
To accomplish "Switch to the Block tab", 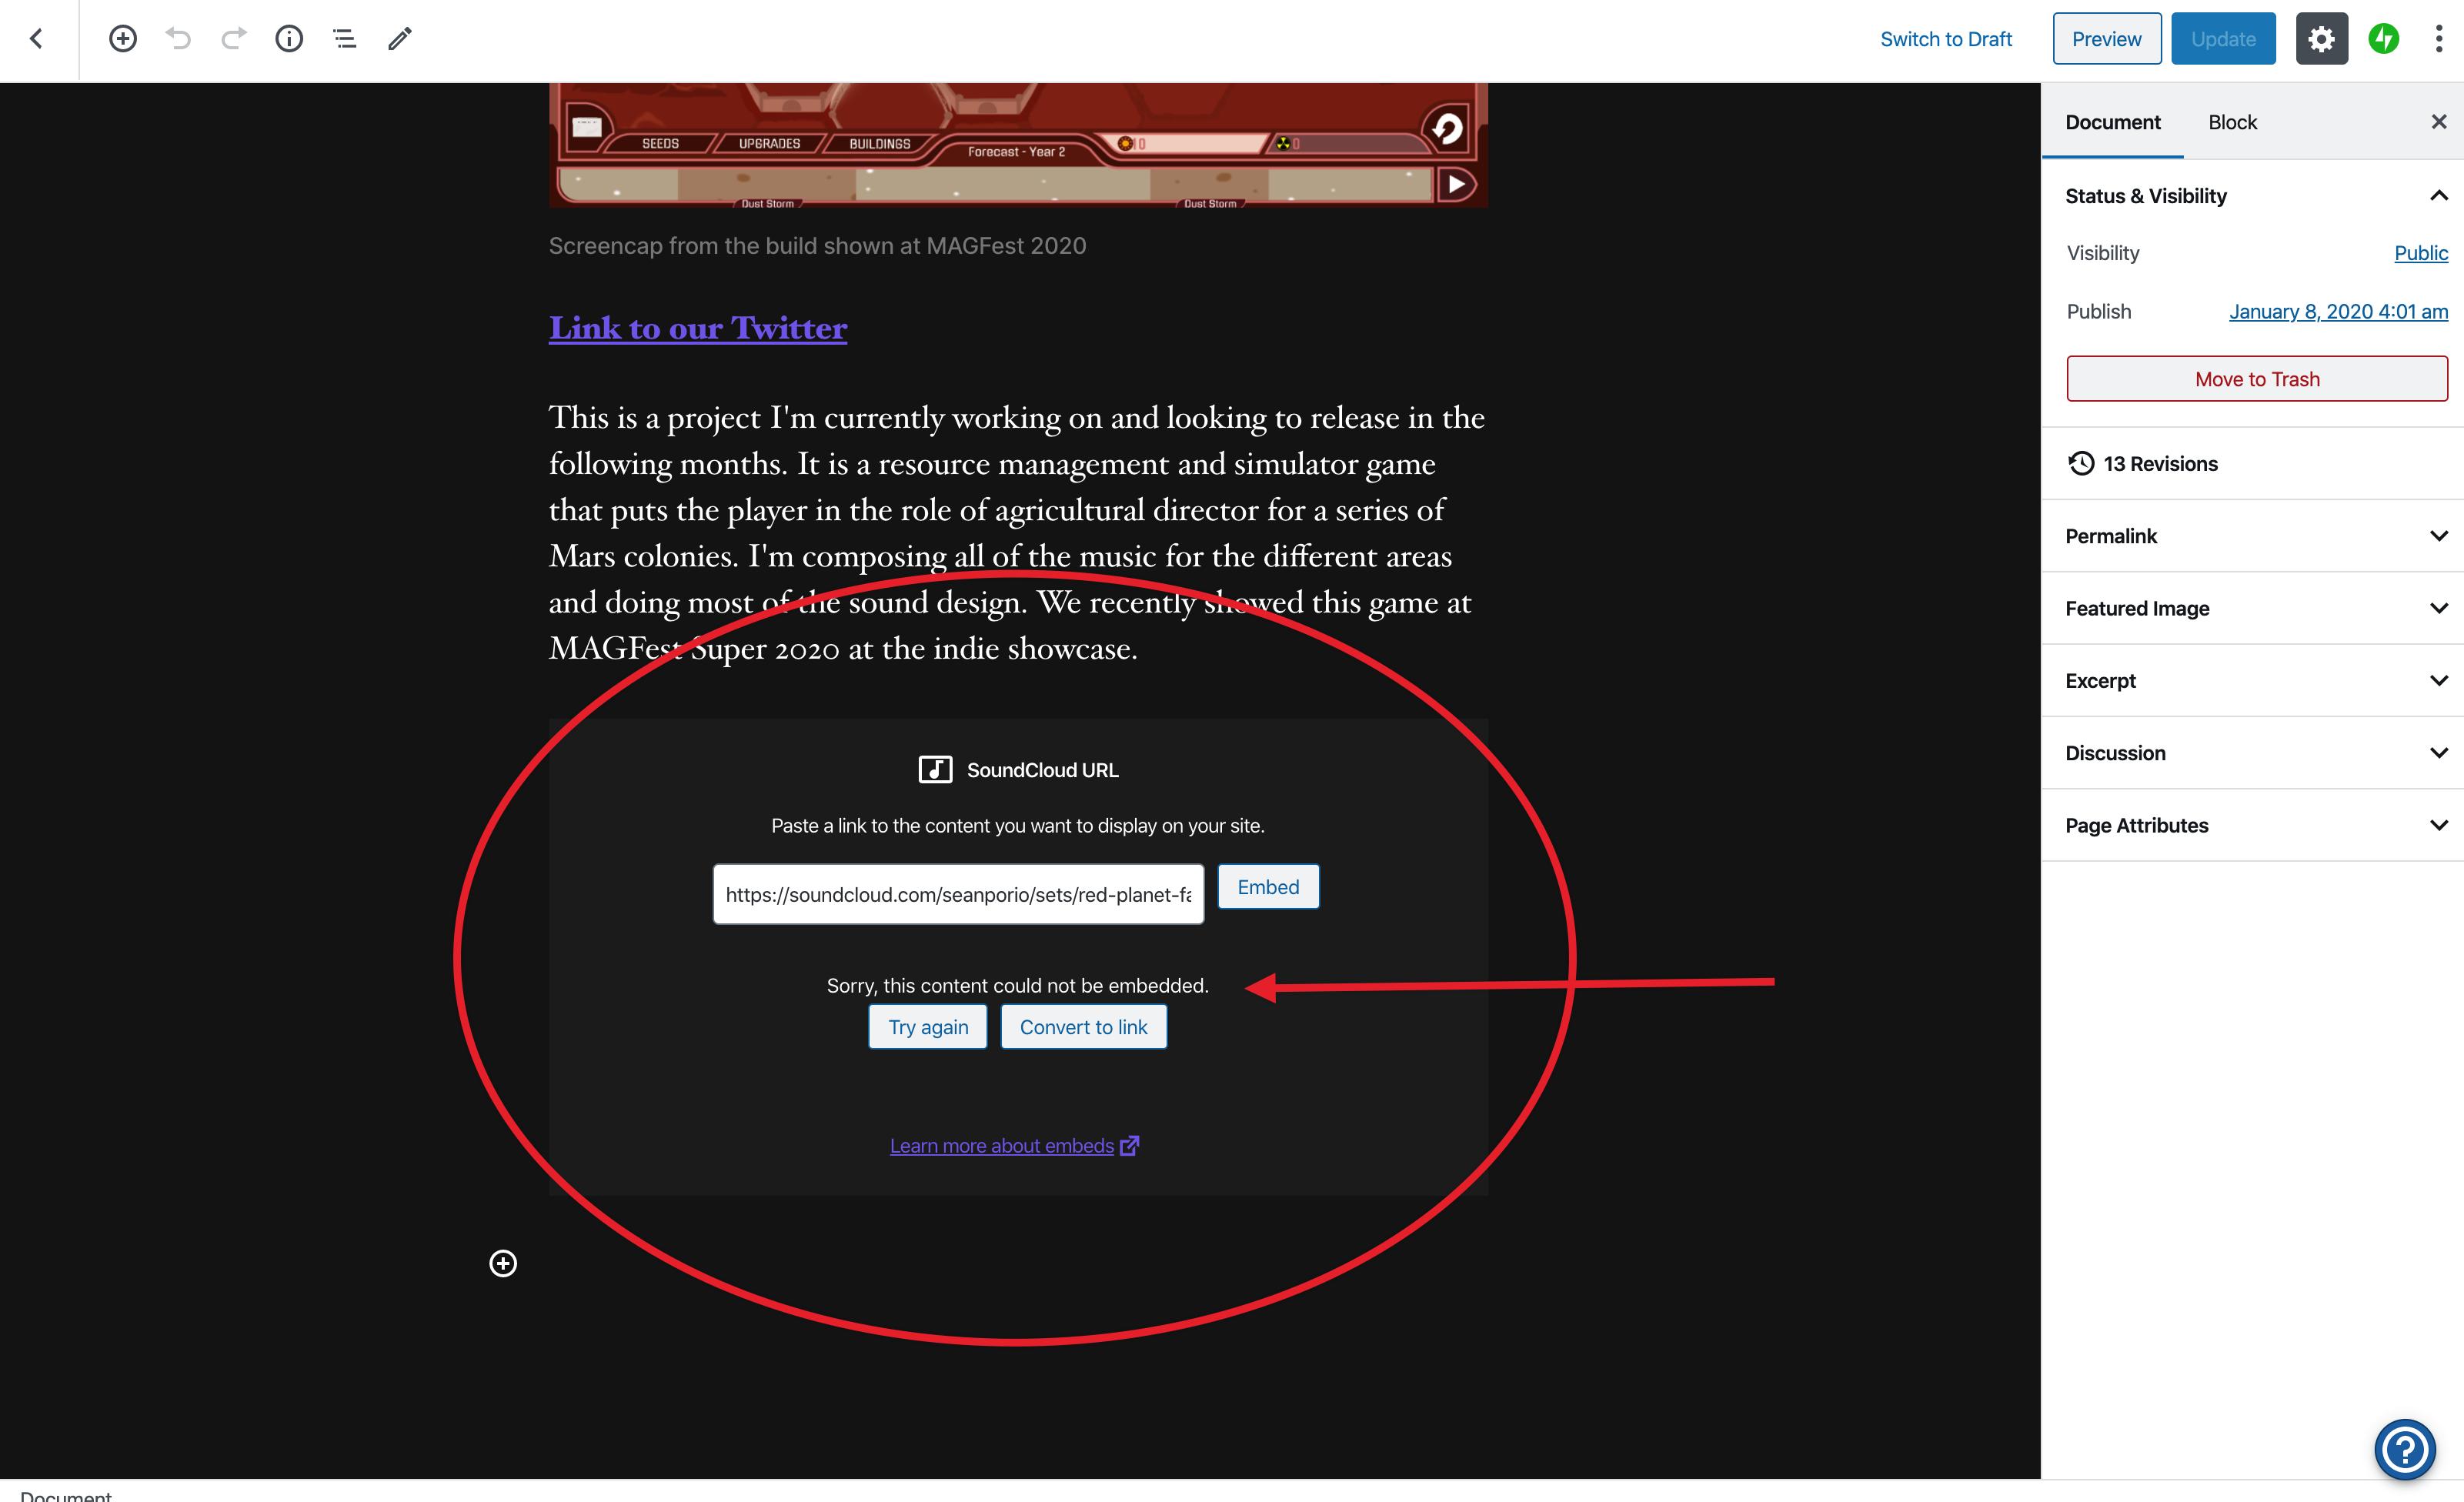I will [x=2232, y=121].
